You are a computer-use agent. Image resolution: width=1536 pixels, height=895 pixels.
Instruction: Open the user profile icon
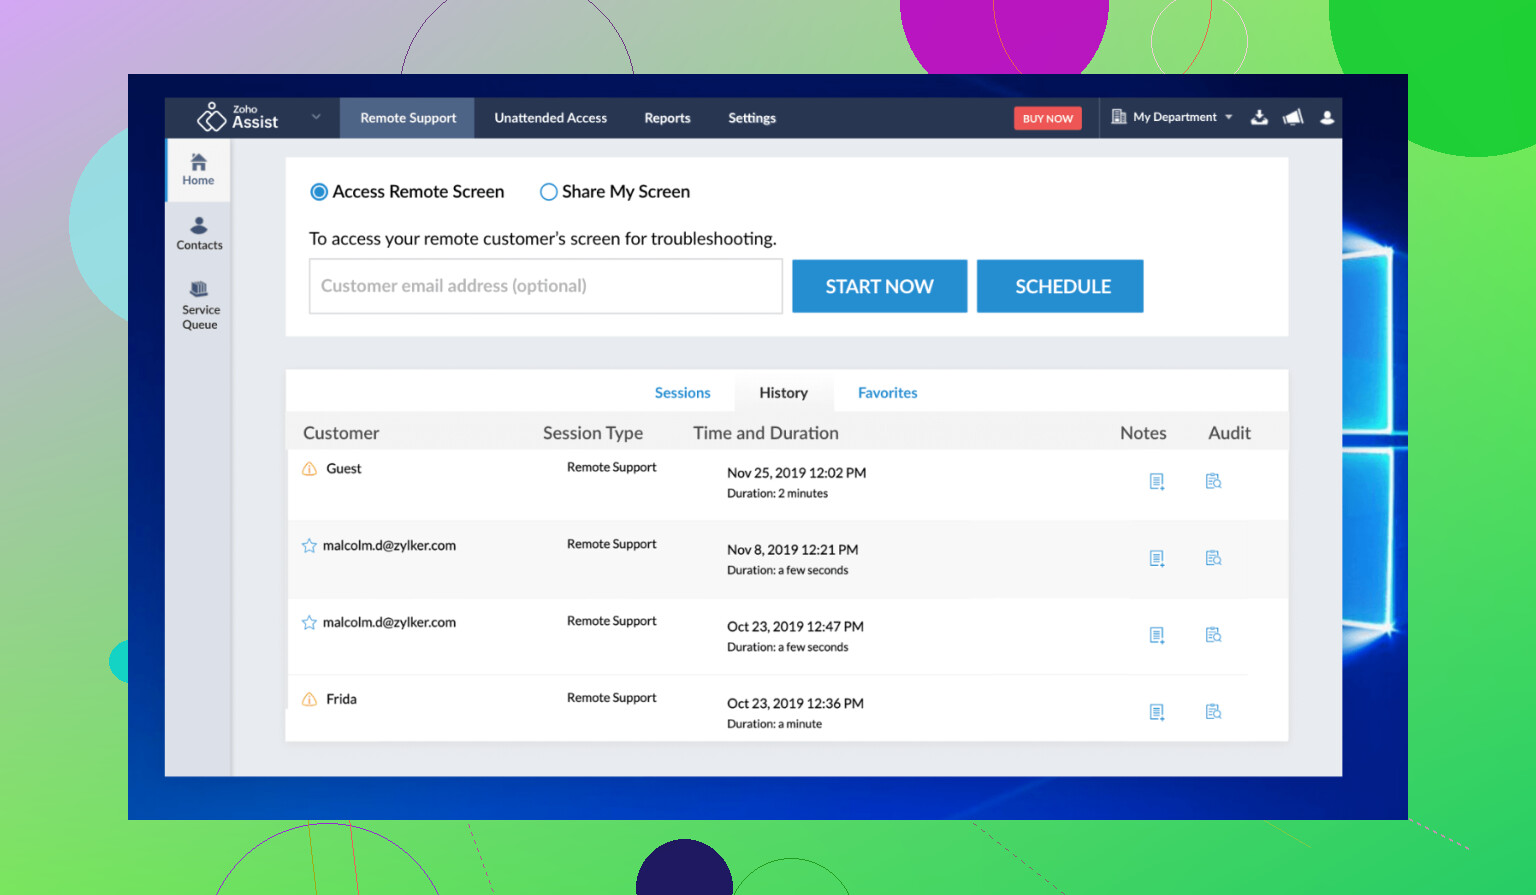[1327, 118]
